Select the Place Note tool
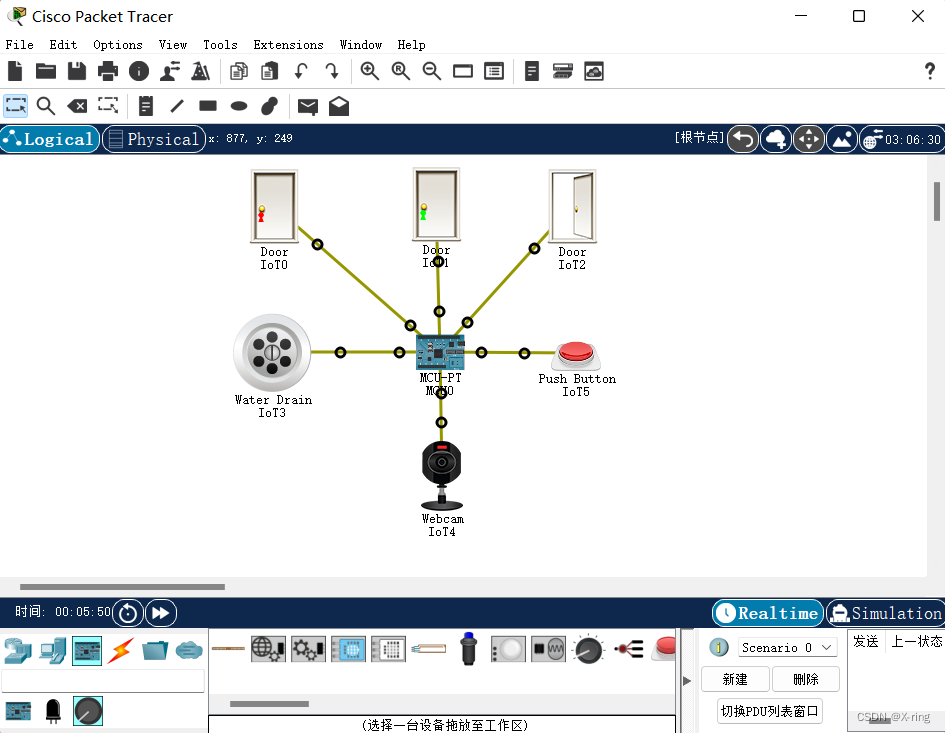Viewport: 945px width, 733px height. coord(145,106)
